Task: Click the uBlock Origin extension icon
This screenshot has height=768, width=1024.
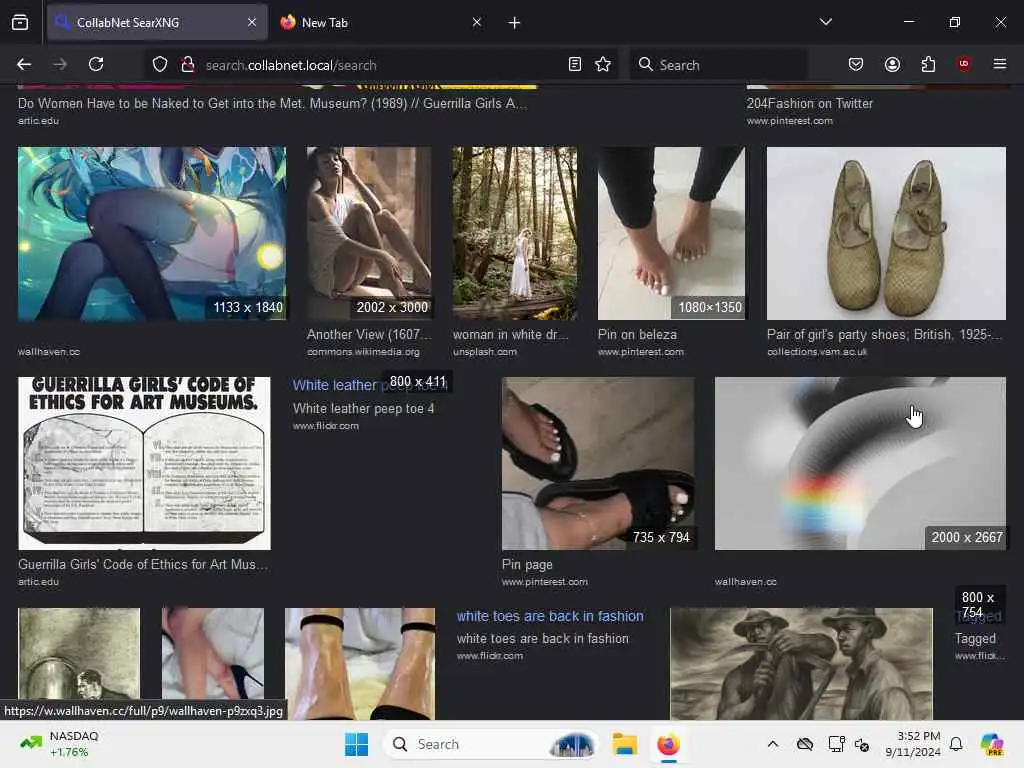Action: pos(964,64)
